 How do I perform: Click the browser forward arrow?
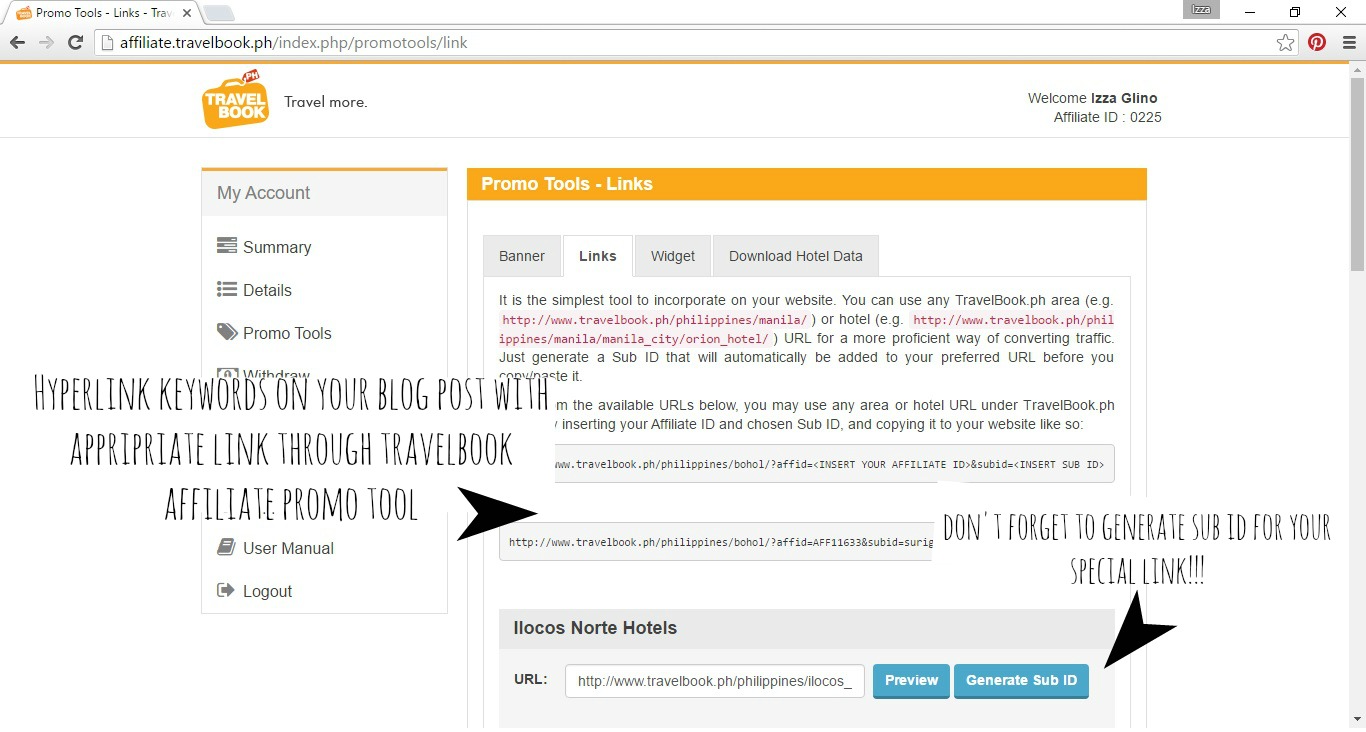(x=46, y=43)
